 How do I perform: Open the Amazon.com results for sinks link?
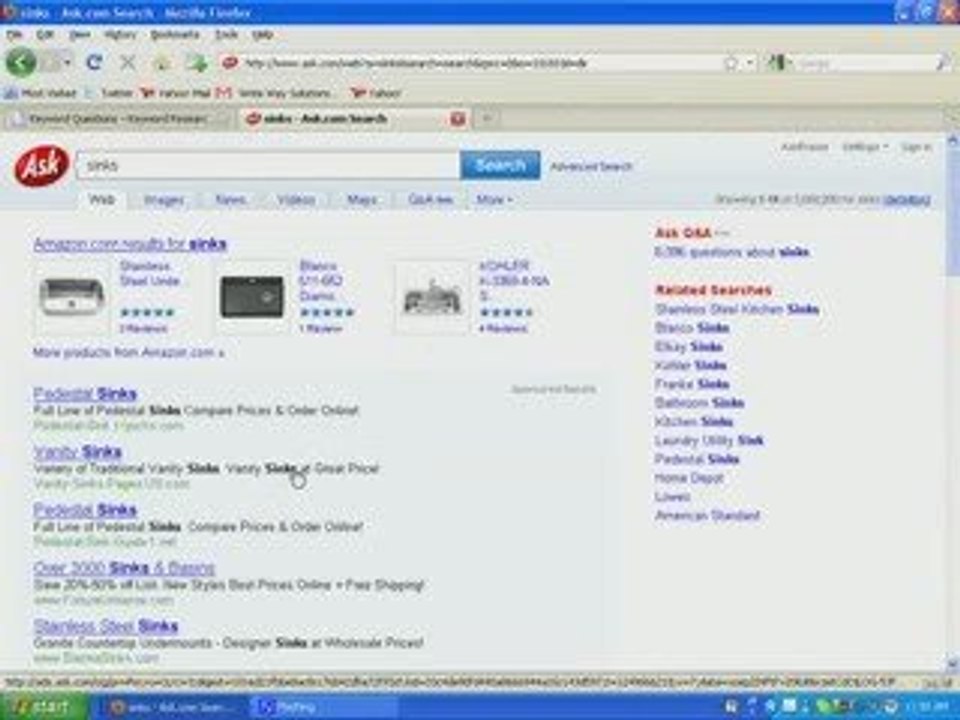(130, 244)
